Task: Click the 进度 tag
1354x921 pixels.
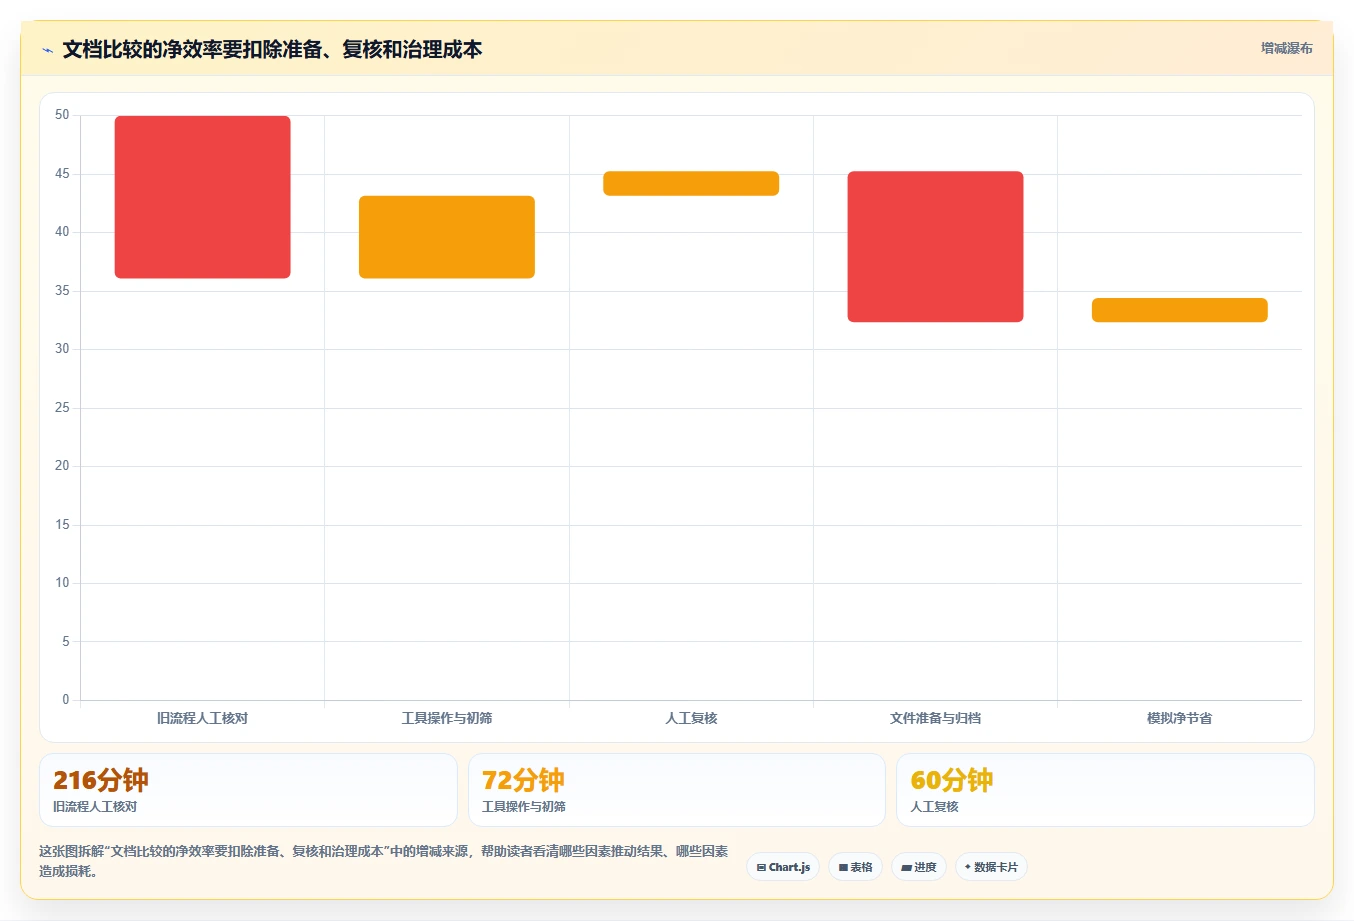Action: pyautogui.click(x=919, y=867)
